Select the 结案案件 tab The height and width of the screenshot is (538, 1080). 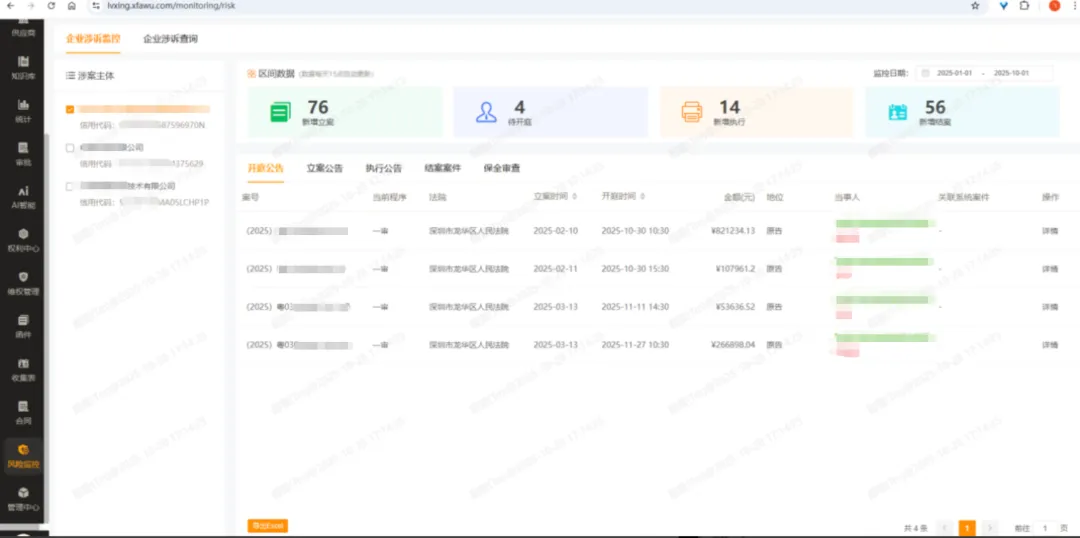tap(443, 167)
